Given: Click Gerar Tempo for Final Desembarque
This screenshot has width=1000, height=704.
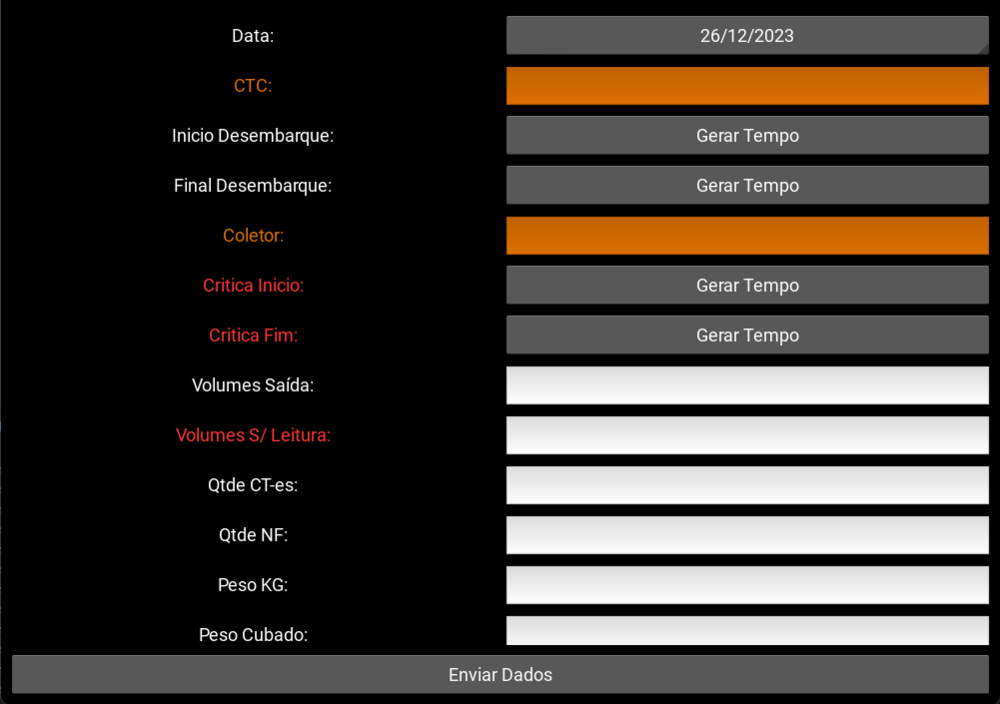Looking at the screenshot, I should pyautogui.click(x=747, y=185).
